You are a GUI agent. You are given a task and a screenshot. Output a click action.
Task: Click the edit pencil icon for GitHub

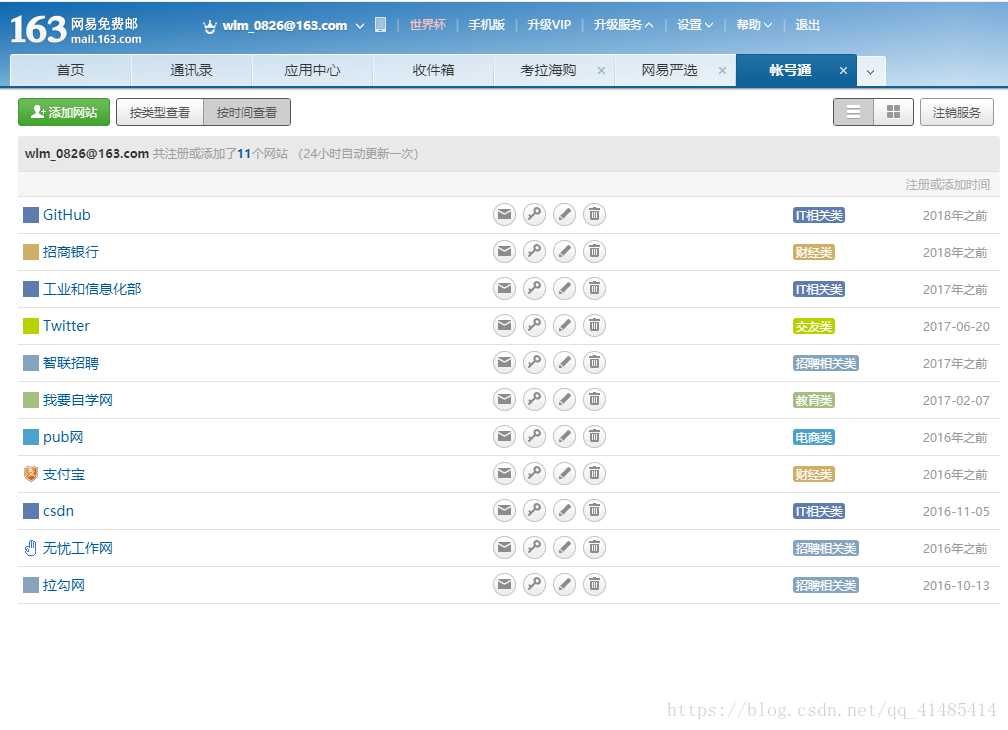point(564,215)
